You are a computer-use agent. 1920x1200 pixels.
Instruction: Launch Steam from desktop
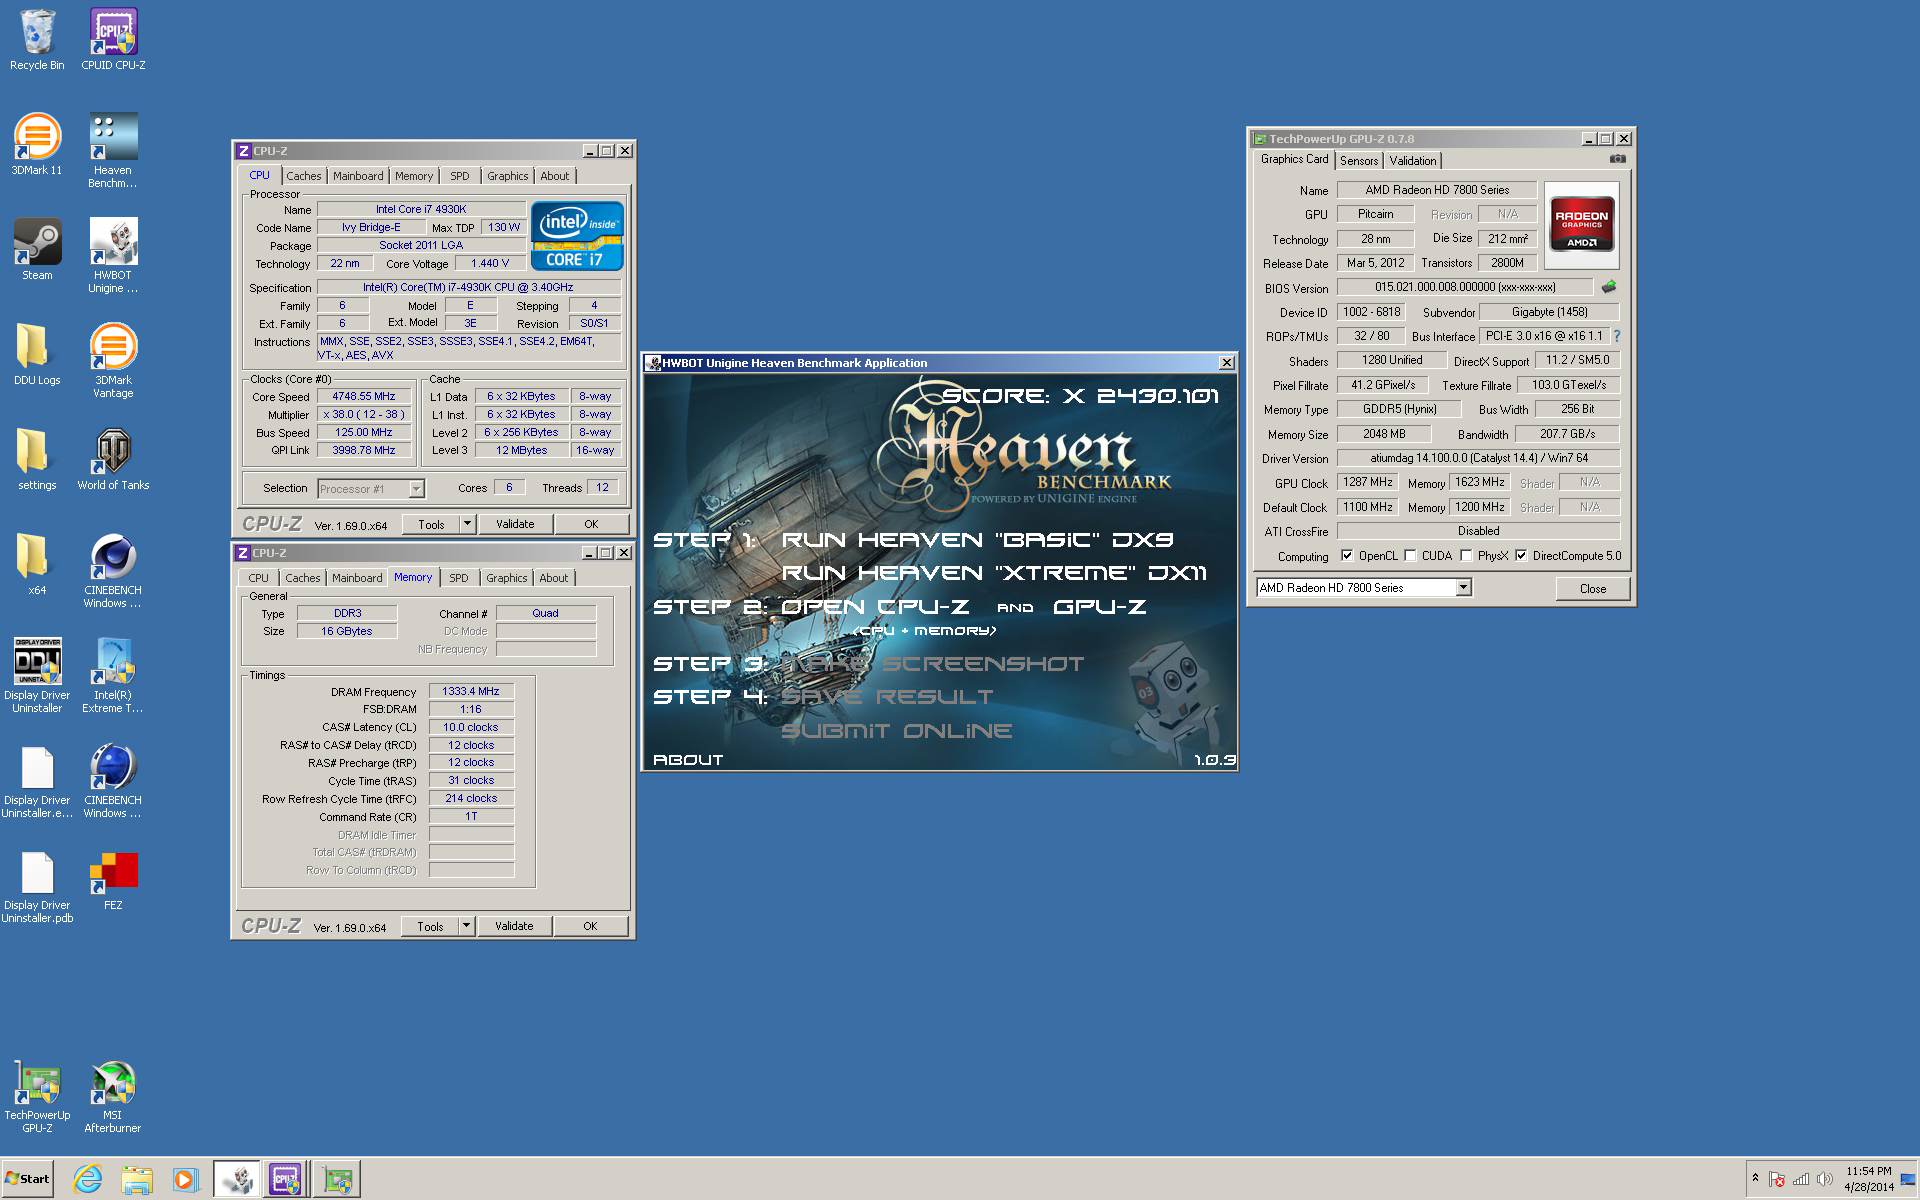(x=37, y=250)
